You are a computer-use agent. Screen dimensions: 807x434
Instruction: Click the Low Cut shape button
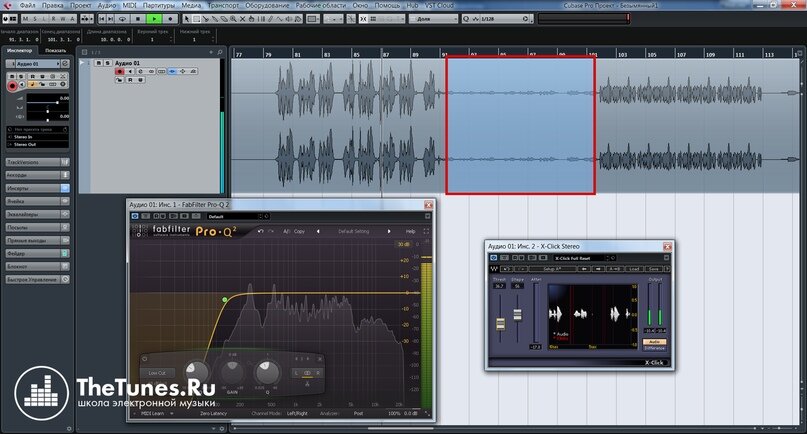click(157, 373)
